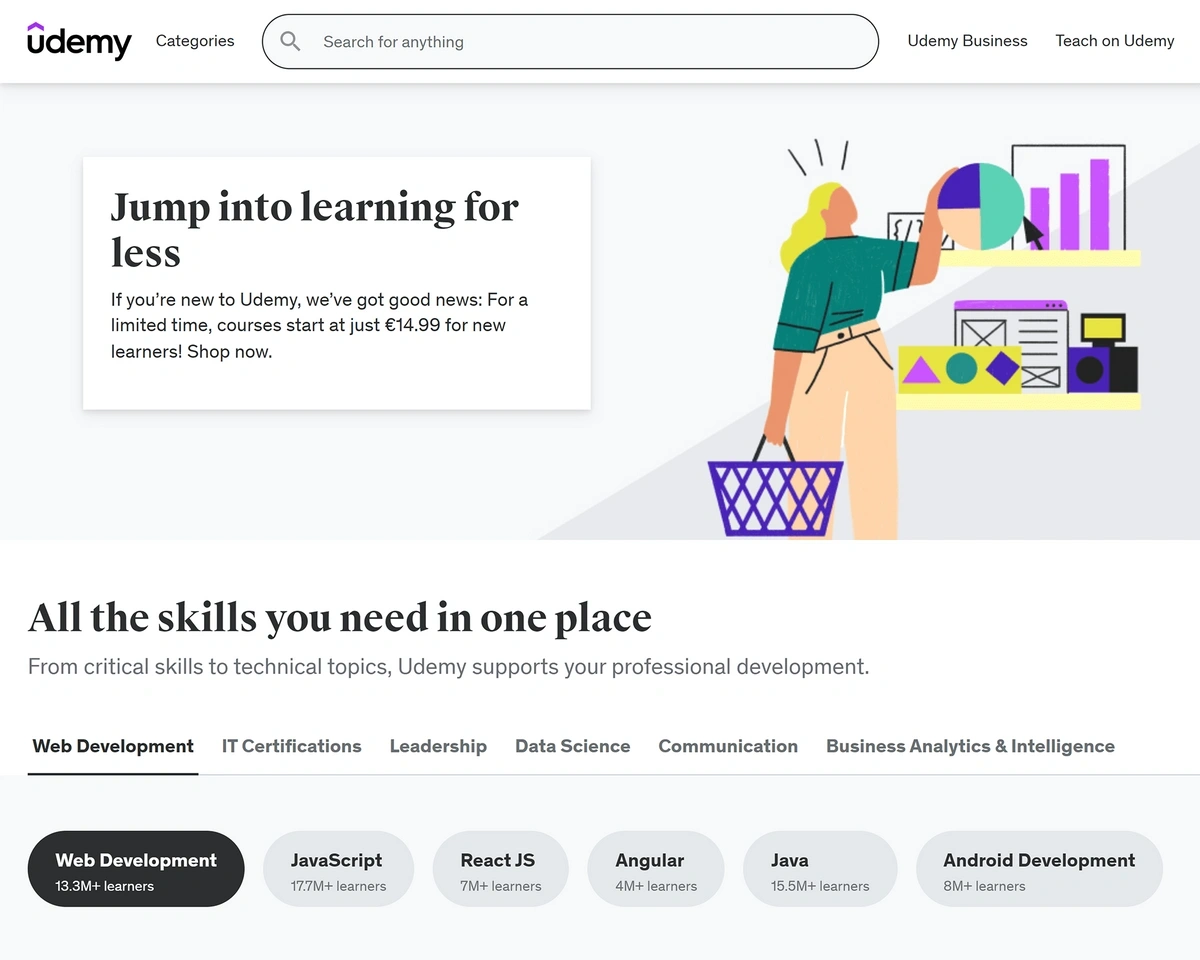Viewport: 1200px width, 960px height.
Task: Select the Java topic pill
Action: (x=820, y=869)
